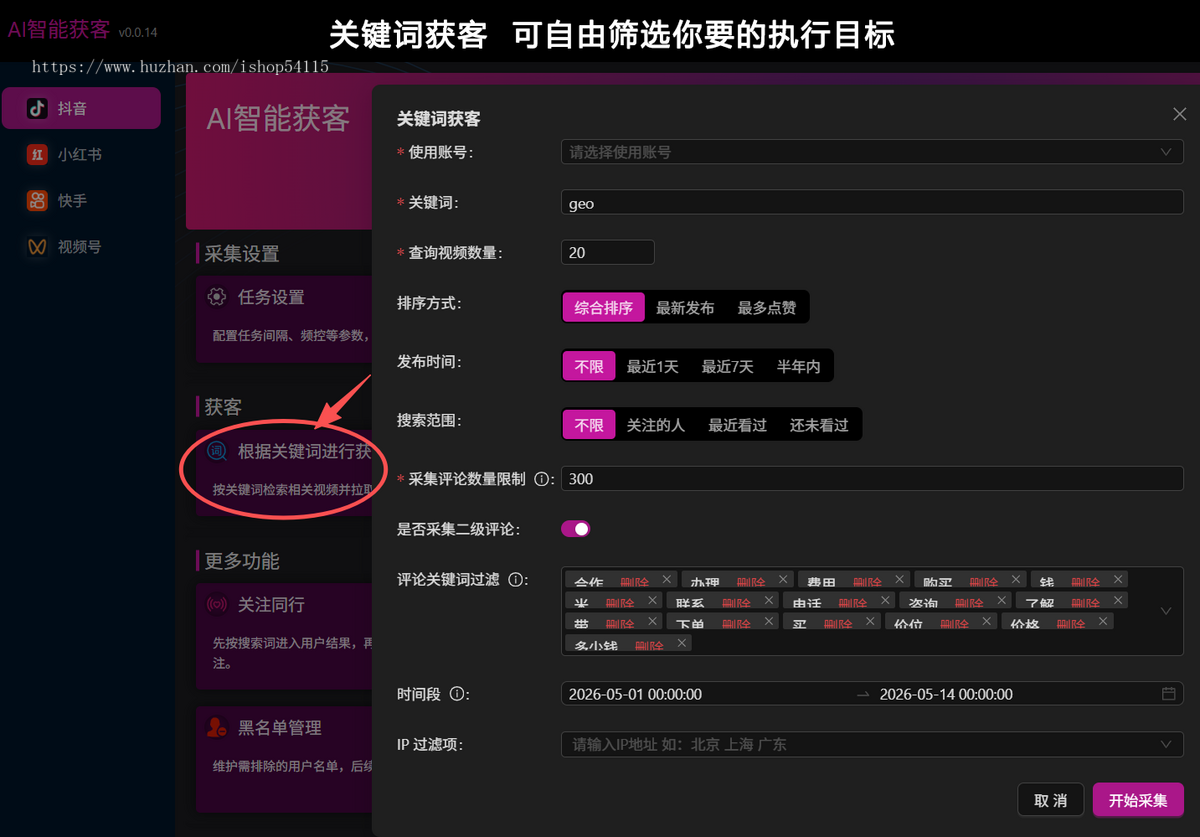Screen dimensions: 1200x837
Task: Close the 关键词获客 dialog with the X
Action: pos(1180,114)
